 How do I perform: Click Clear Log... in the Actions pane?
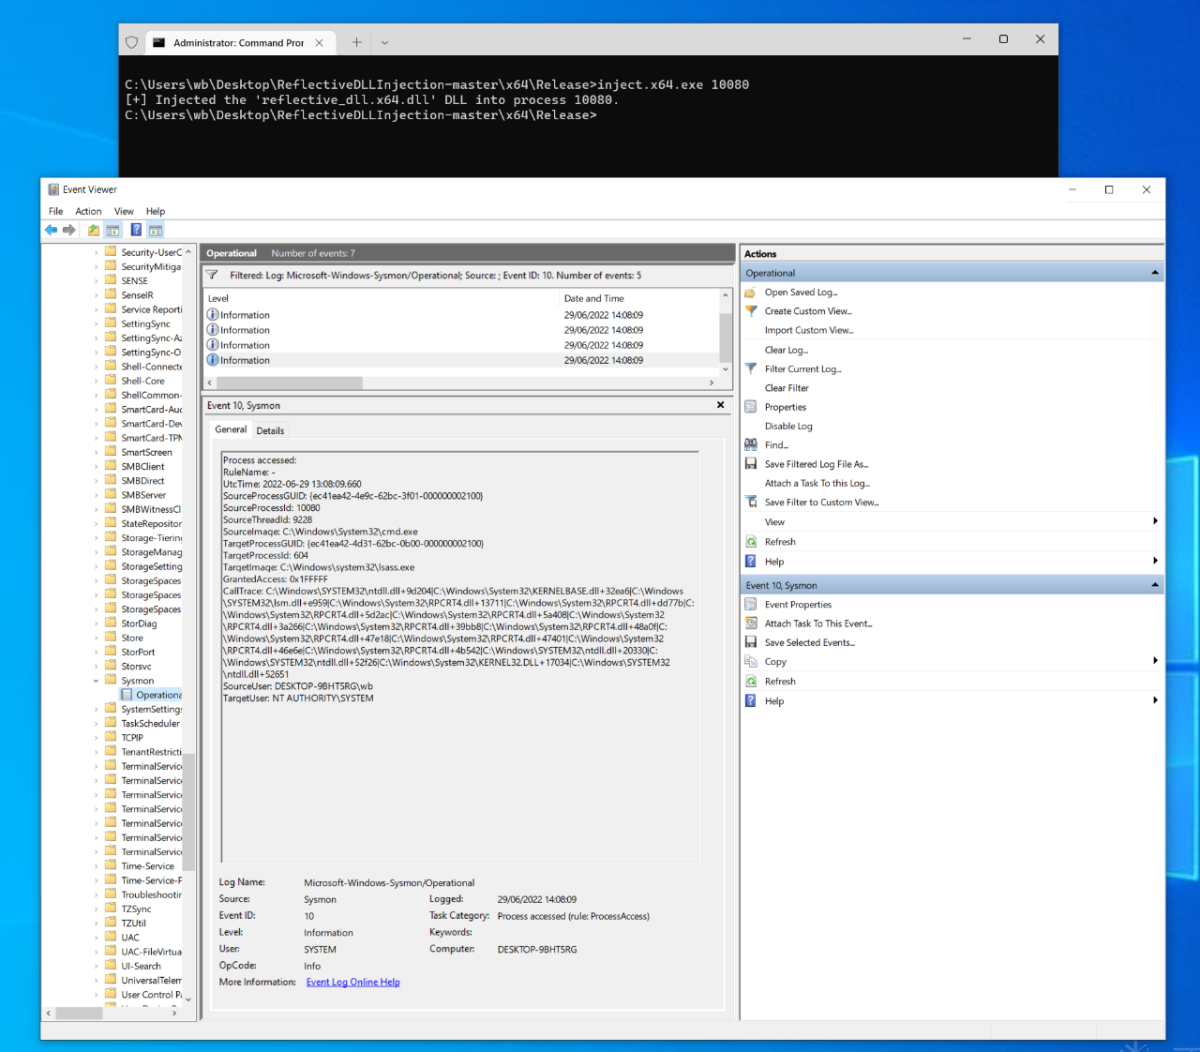786,350
